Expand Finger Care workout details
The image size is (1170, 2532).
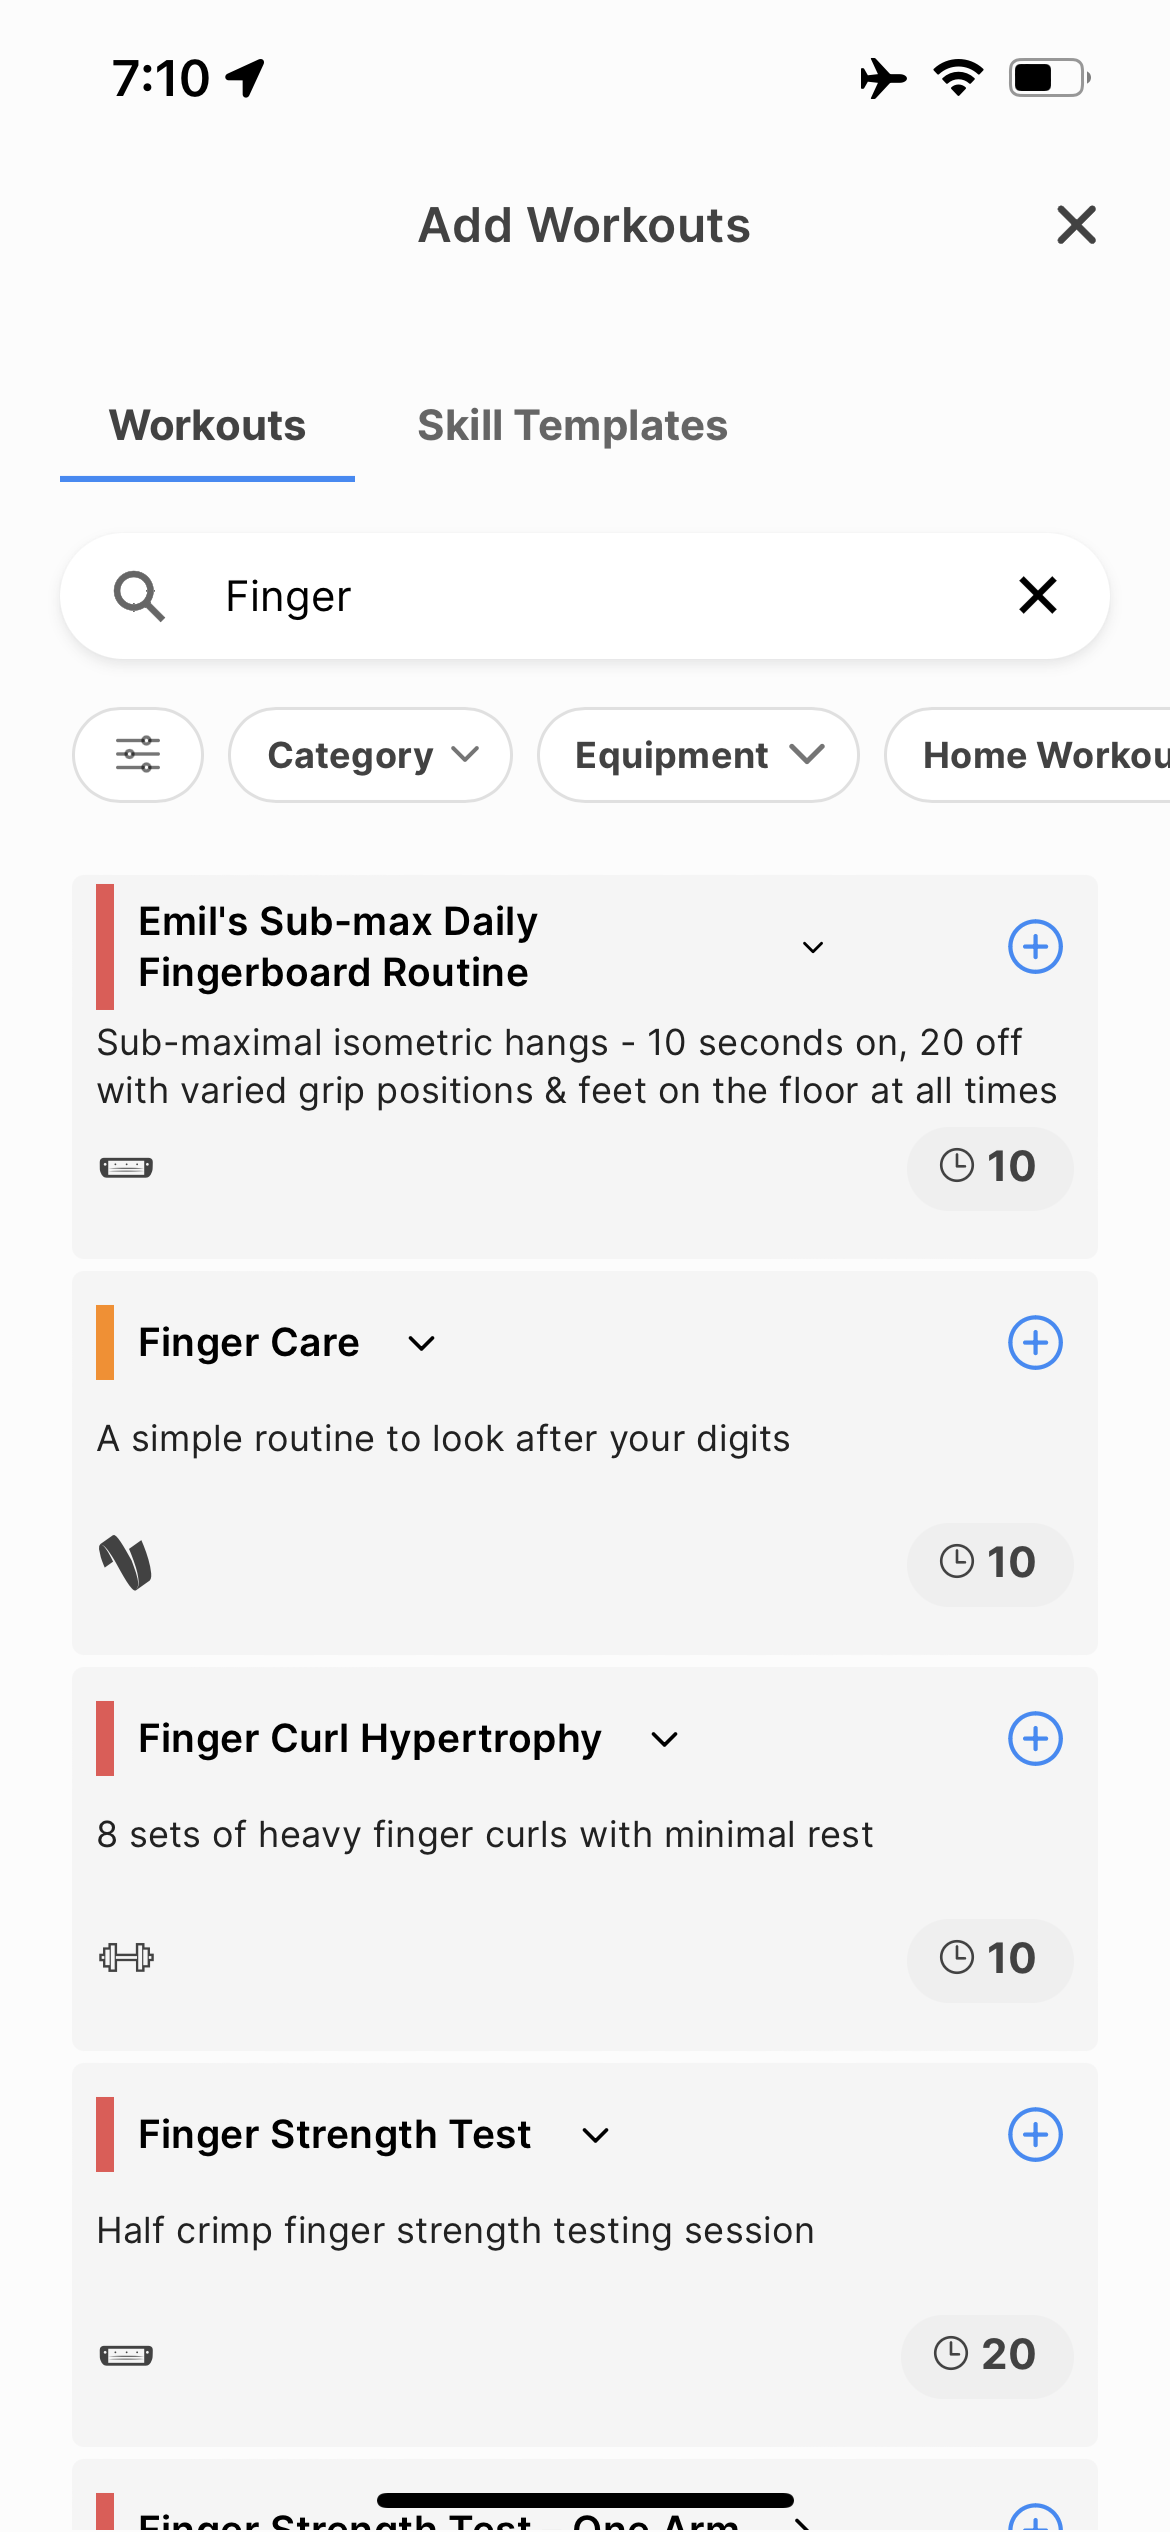coord(422,1343)
